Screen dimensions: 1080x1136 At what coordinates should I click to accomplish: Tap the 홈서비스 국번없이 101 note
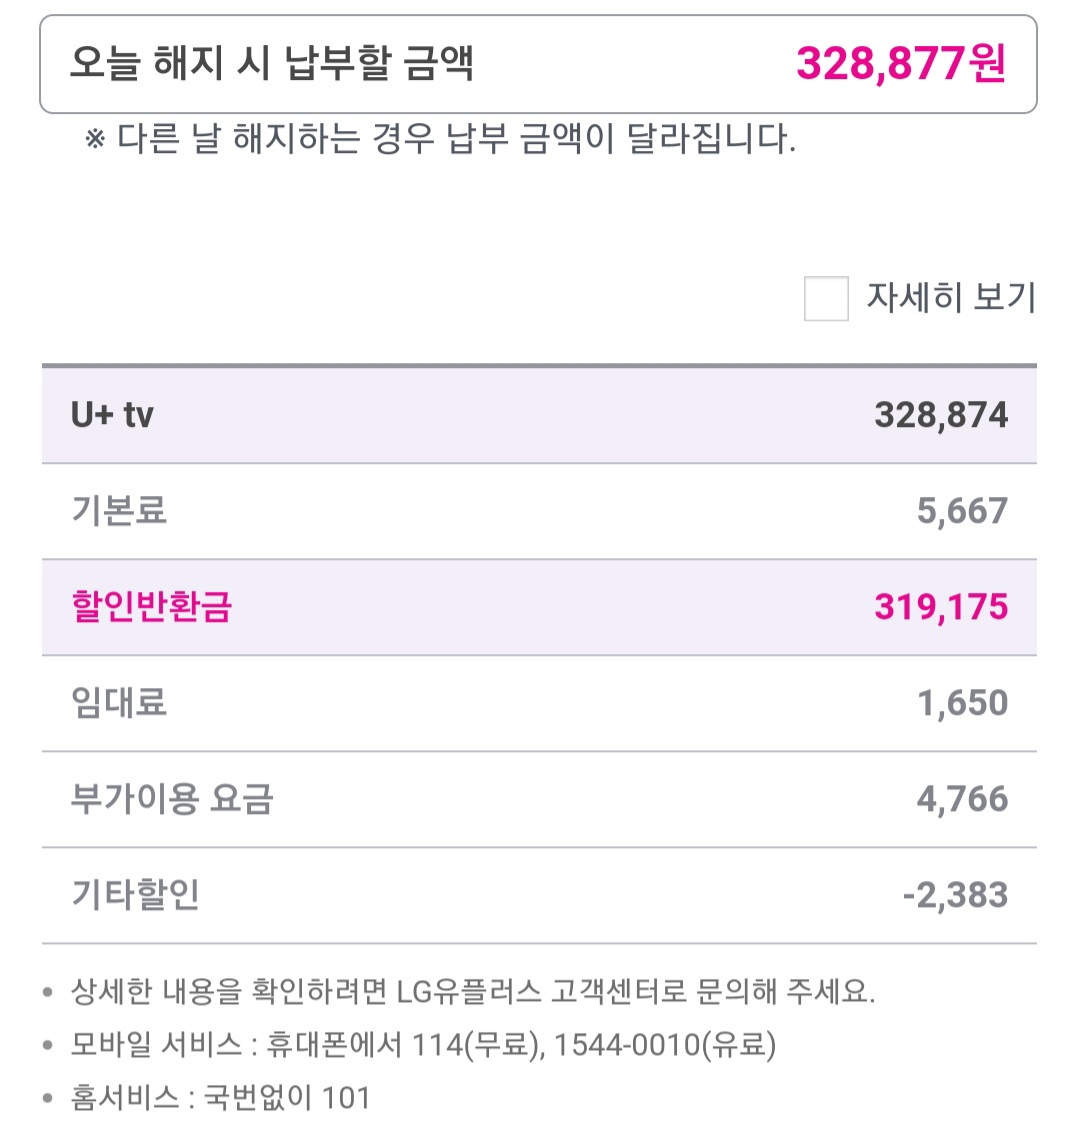(220, 1097)
